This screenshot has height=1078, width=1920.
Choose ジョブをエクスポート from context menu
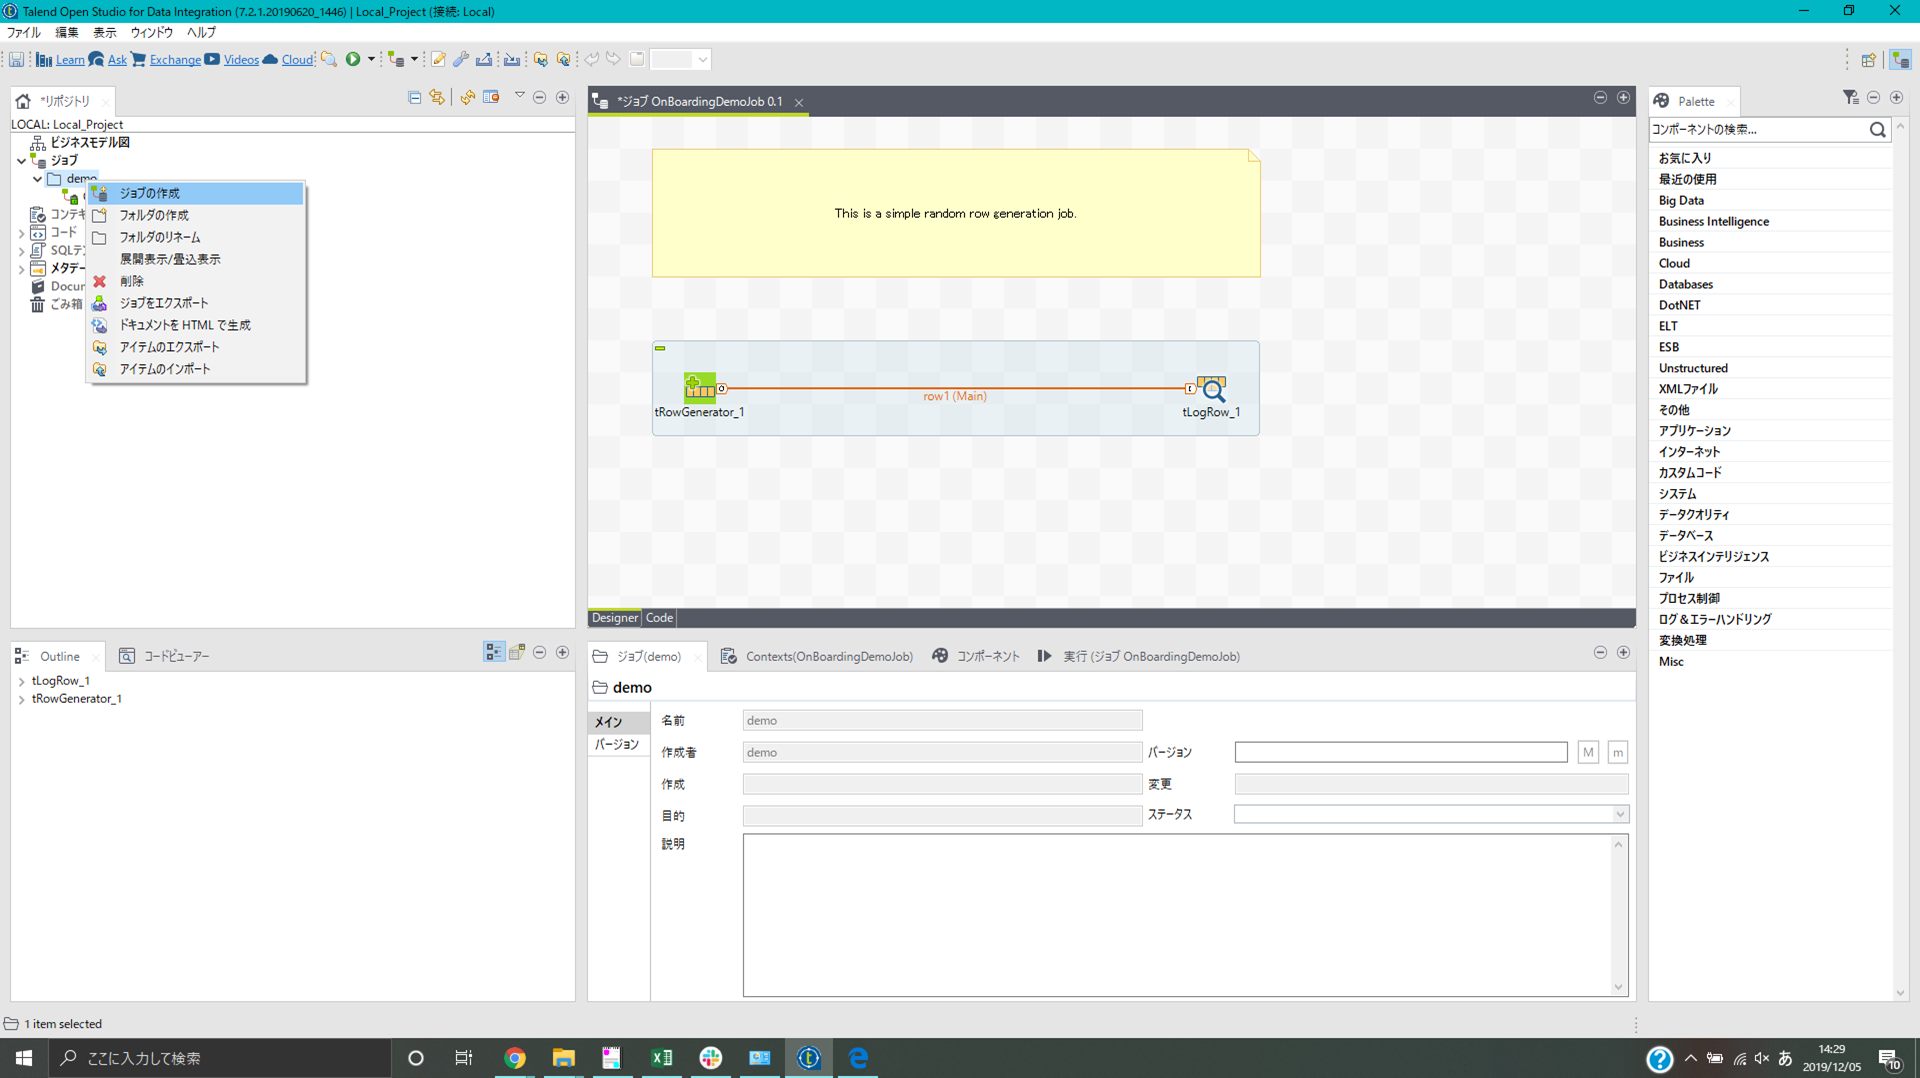click(195, 303)
